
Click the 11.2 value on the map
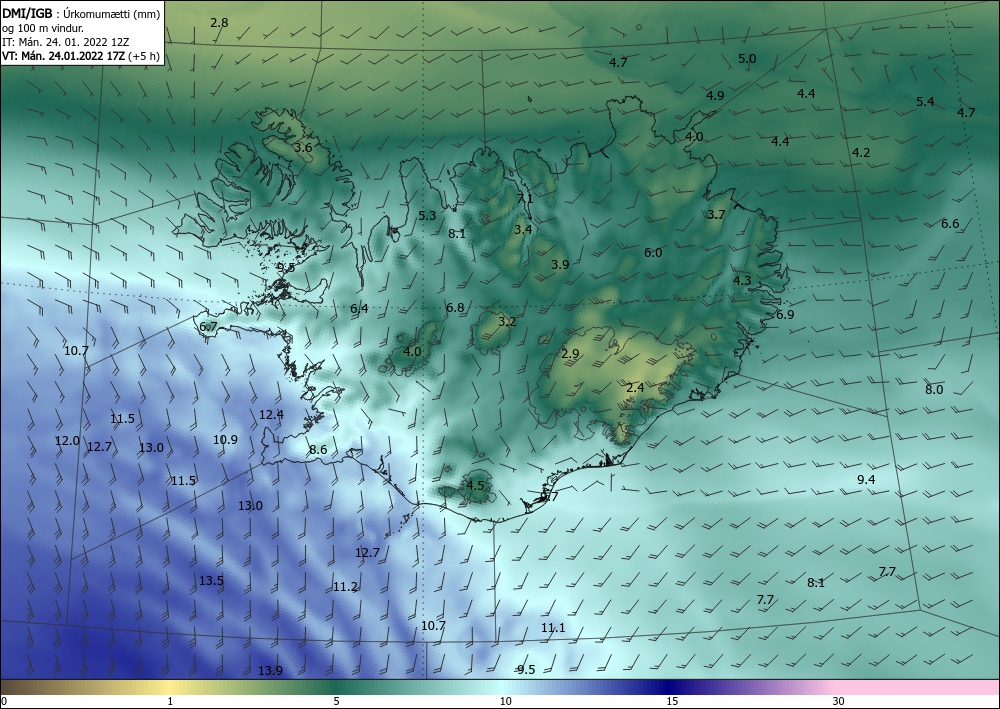coord(345,587)
